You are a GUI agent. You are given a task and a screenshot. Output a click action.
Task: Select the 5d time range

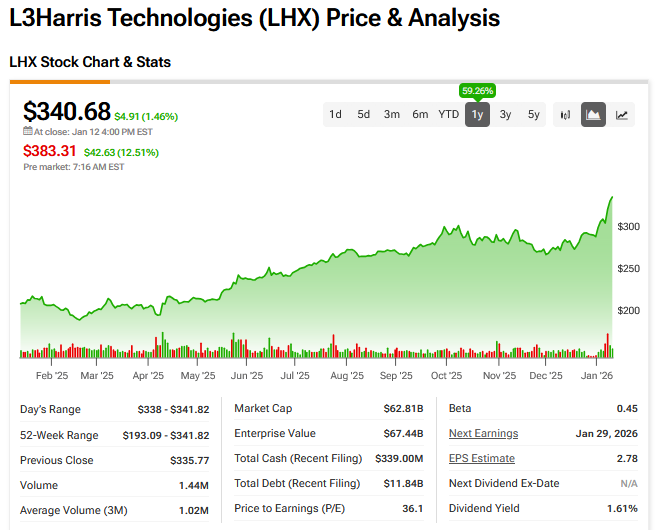pos(364,114)
